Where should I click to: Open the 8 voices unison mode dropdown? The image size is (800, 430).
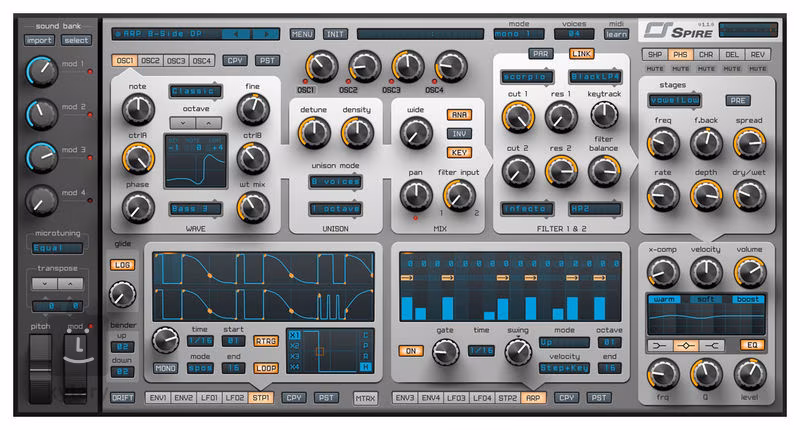click(335, 181)
